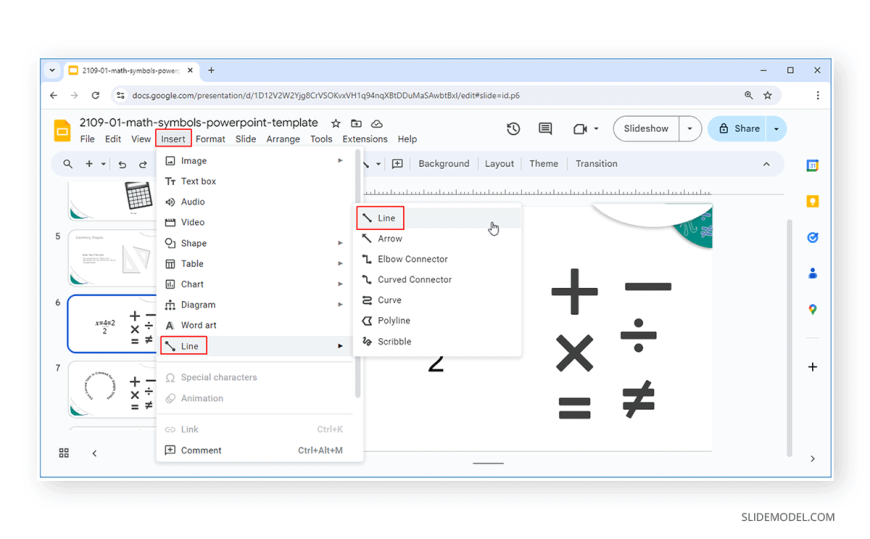Open the Extensions menu
870x539 pixels.
(365, 139)
